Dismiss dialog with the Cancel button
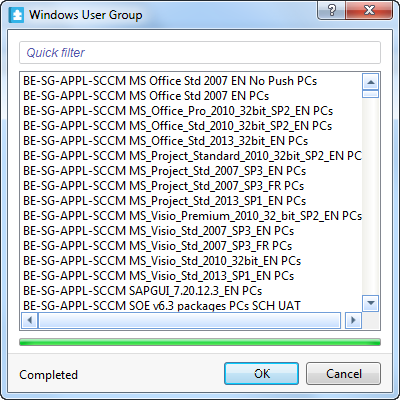Viewport: 400px width, 400px height. click(x=343, y=374)
